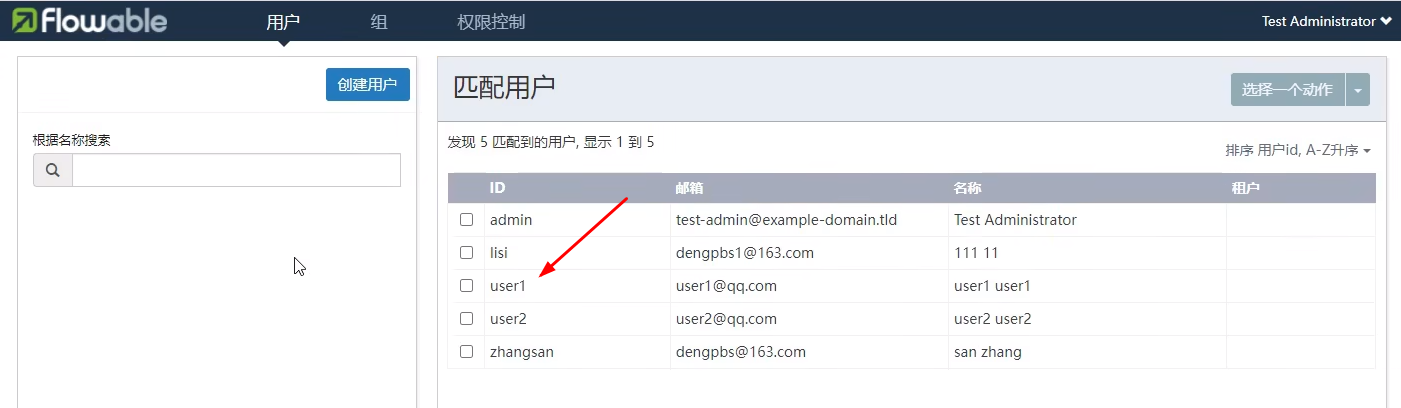The image size is (1401, 408).
Task: Click the name user2 user2
Action: 993,319
